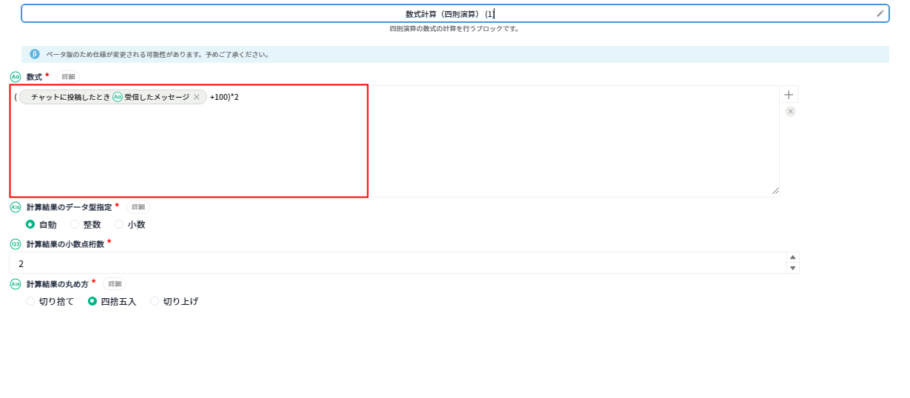
Task: Click the text-type icon beside 数式 label
Action: click(x=16, y=77)
